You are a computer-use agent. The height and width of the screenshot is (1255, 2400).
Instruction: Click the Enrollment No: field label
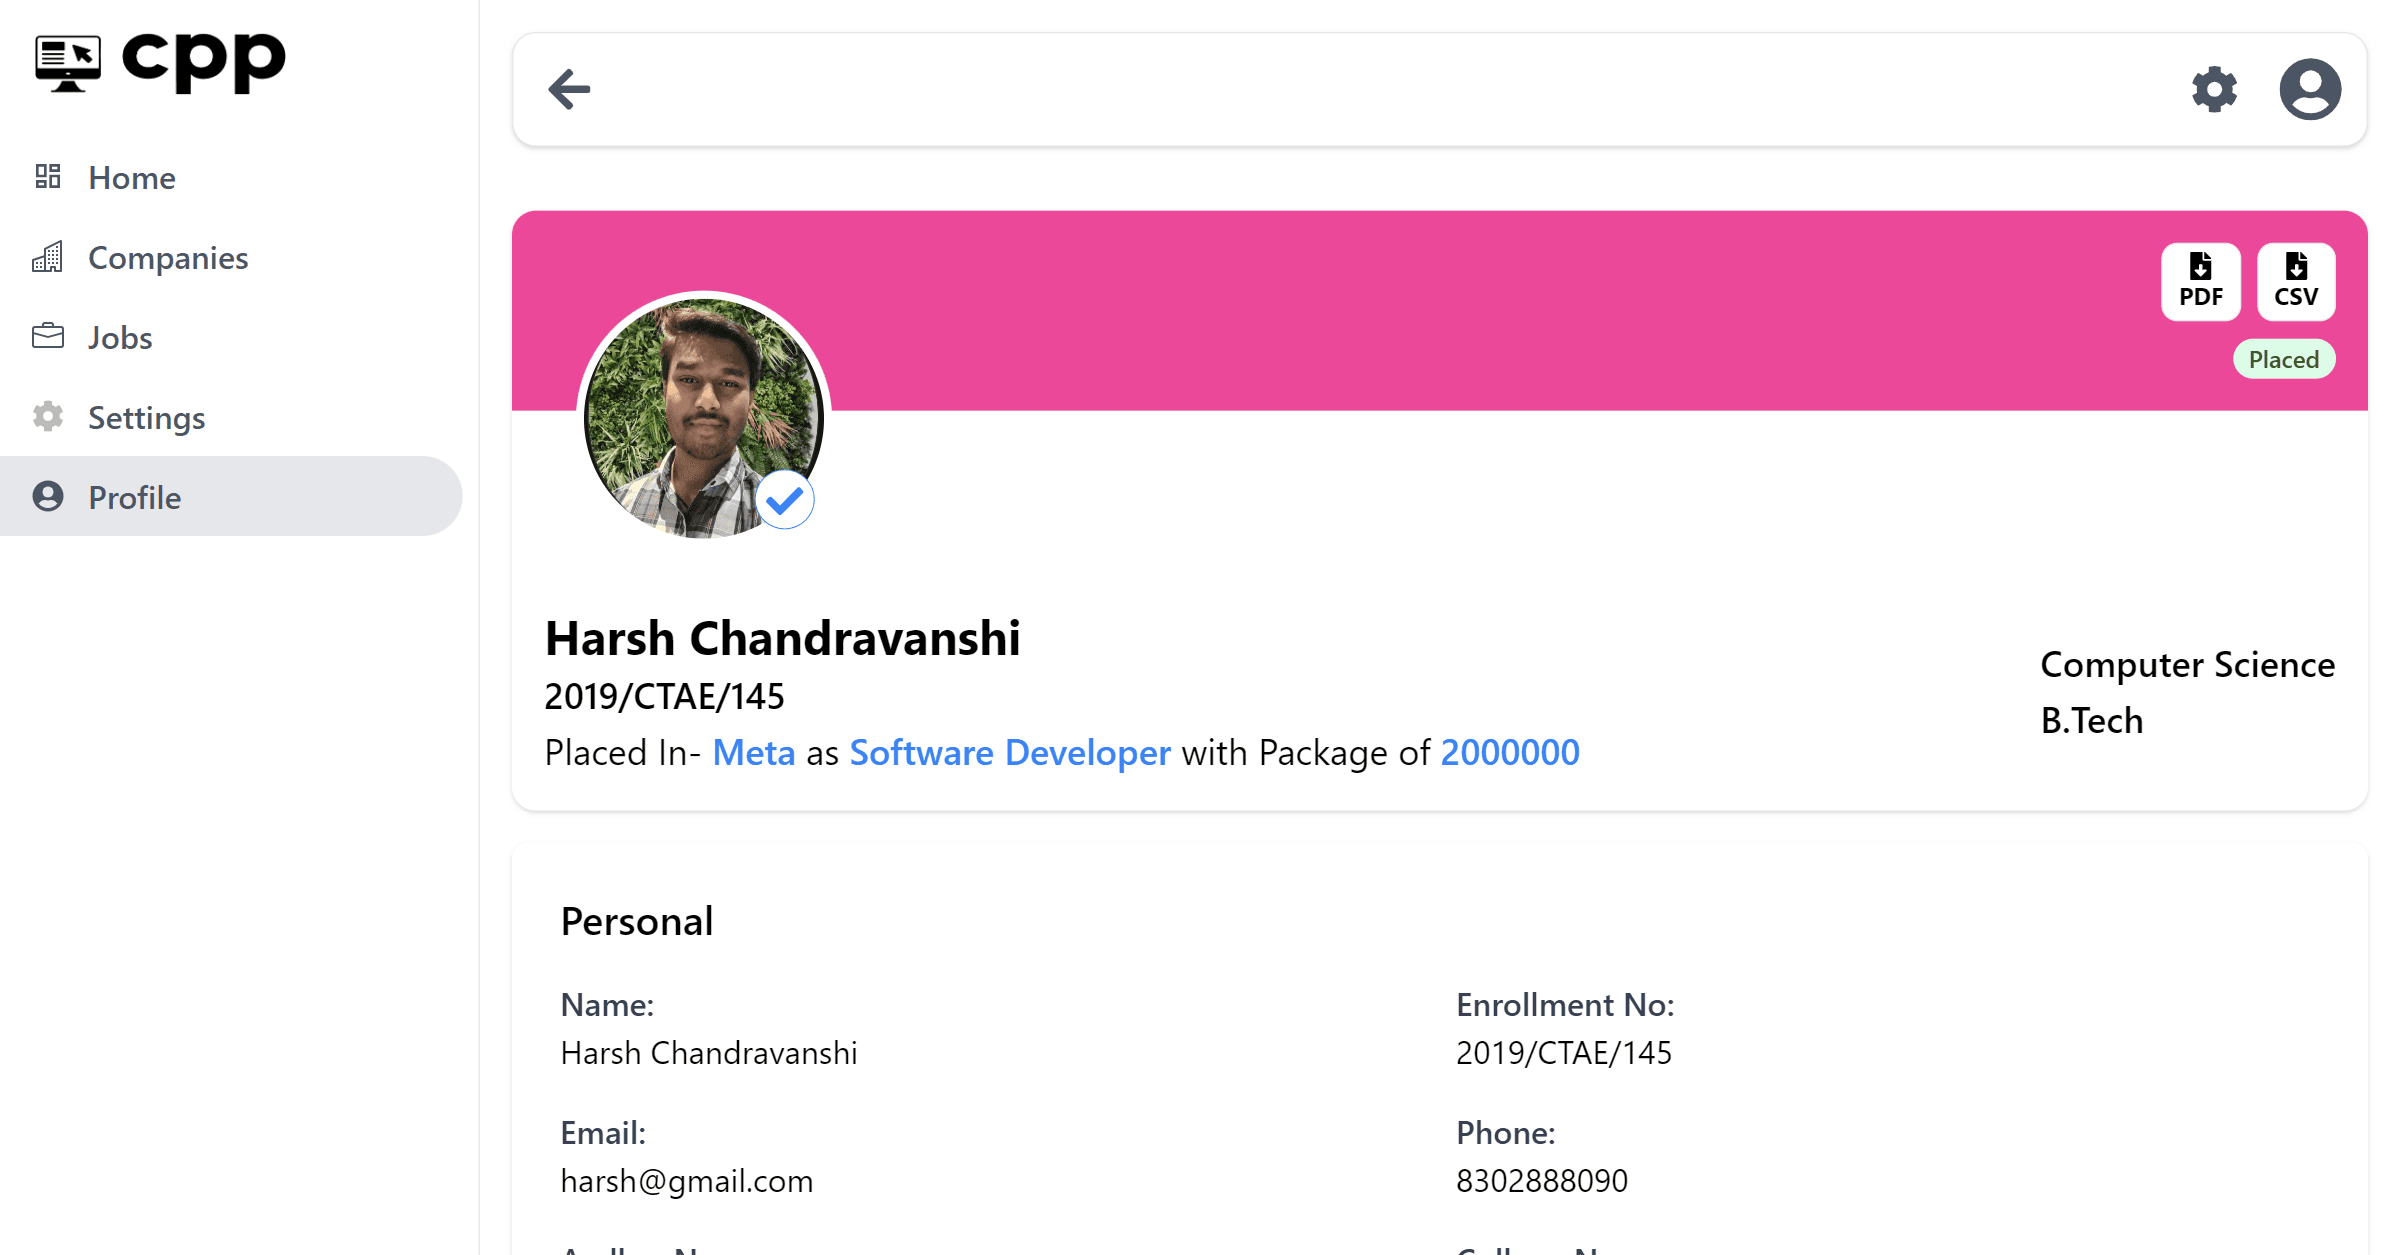click(1565, 1005)
